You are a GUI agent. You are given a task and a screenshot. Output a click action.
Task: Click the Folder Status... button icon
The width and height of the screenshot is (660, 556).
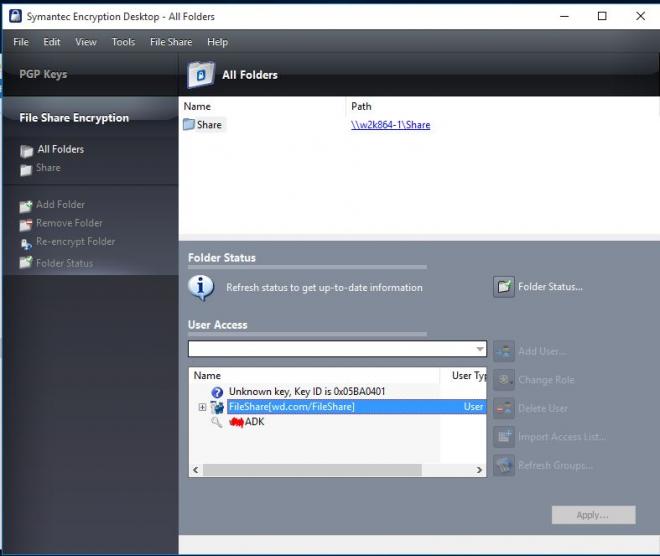click(x=504, y=287)
